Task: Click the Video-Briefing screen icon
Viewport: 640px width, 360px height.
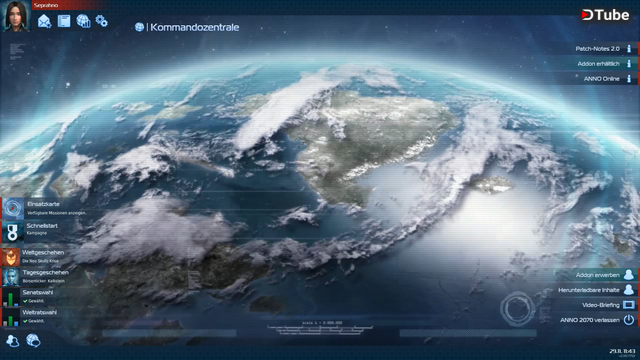Action: click(629, 305)
